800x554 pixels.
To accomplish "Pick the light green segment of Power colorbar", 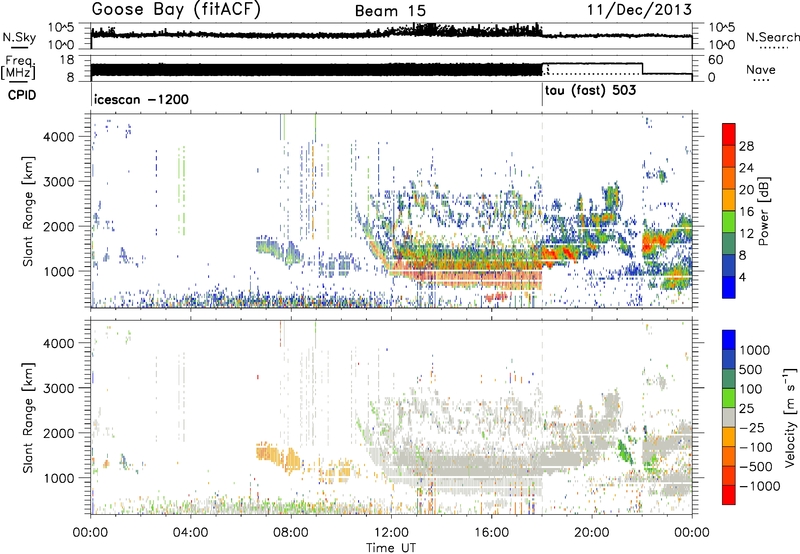I will click(x=729, y=221).
